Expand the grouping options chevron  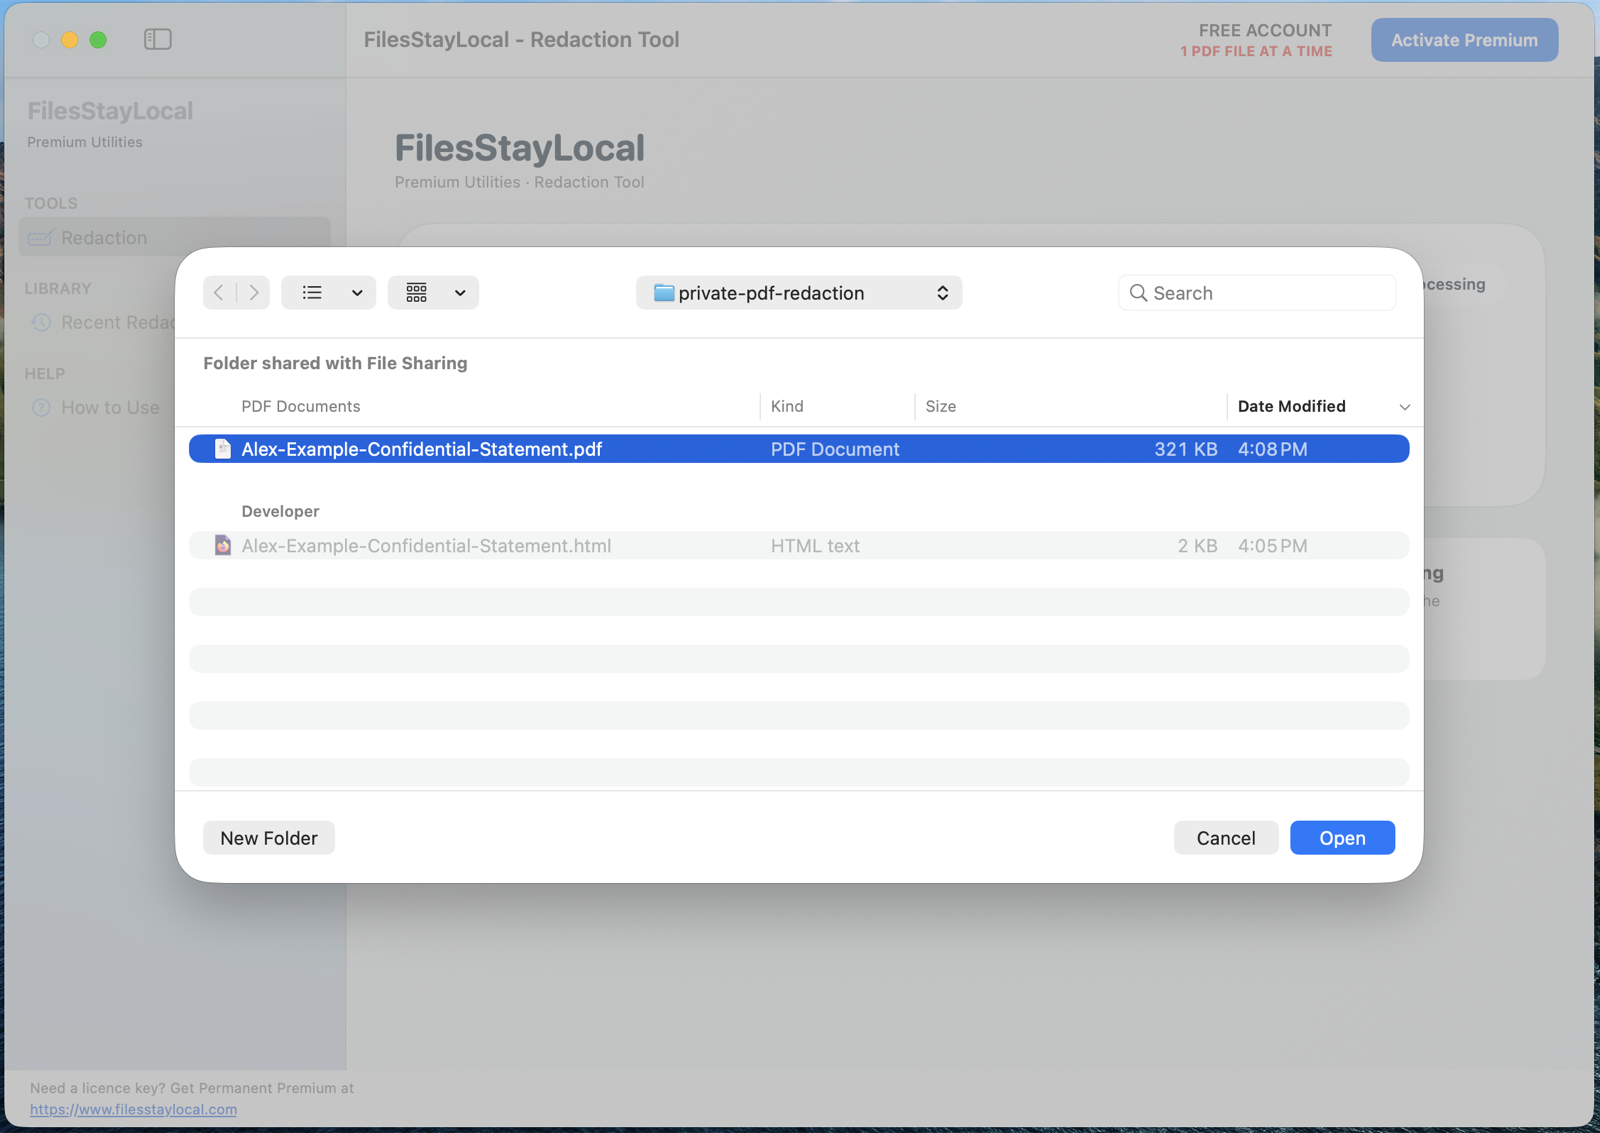(460, 293)
